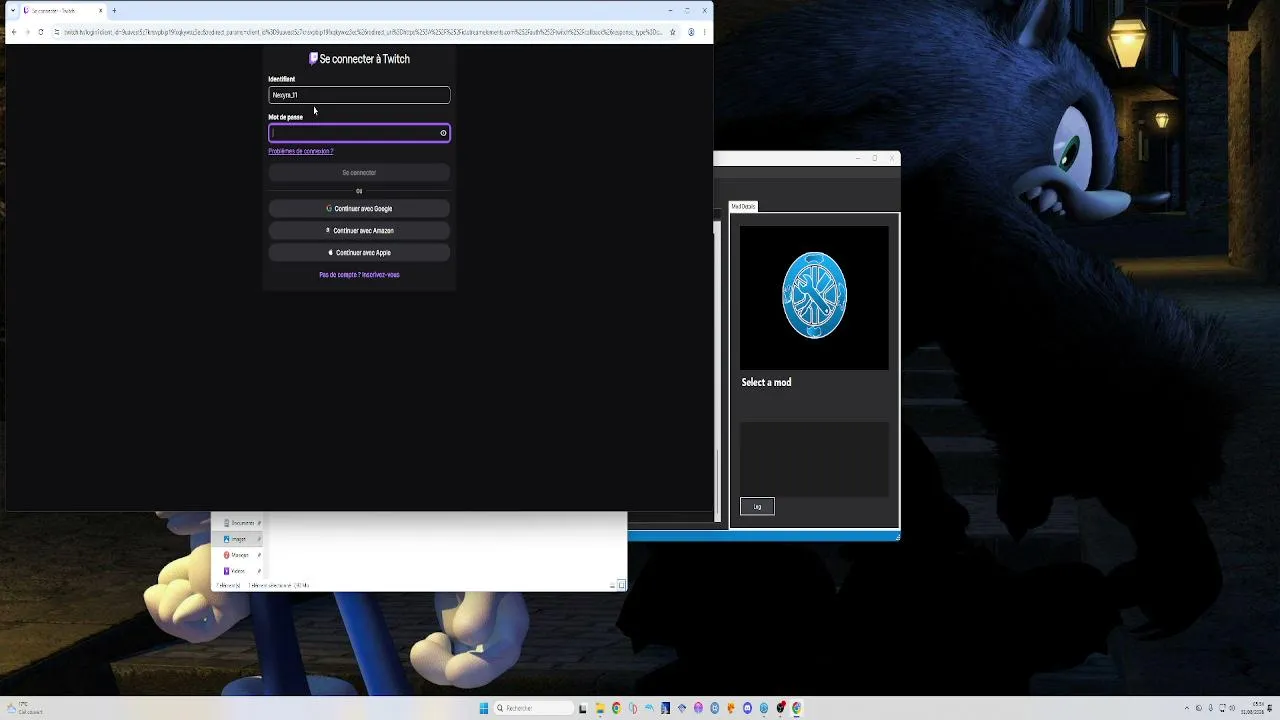Click the Chrome address bar URL
The image size is (1280, 720).
pyautogui.click(x=363, y=32)
